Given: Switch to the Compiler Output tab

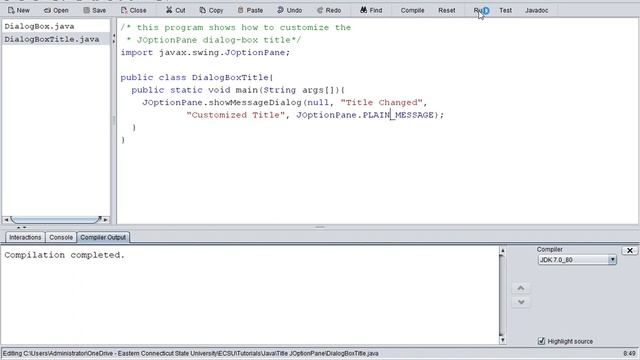Looking at the screenshot, I should [x=103, y=237].
